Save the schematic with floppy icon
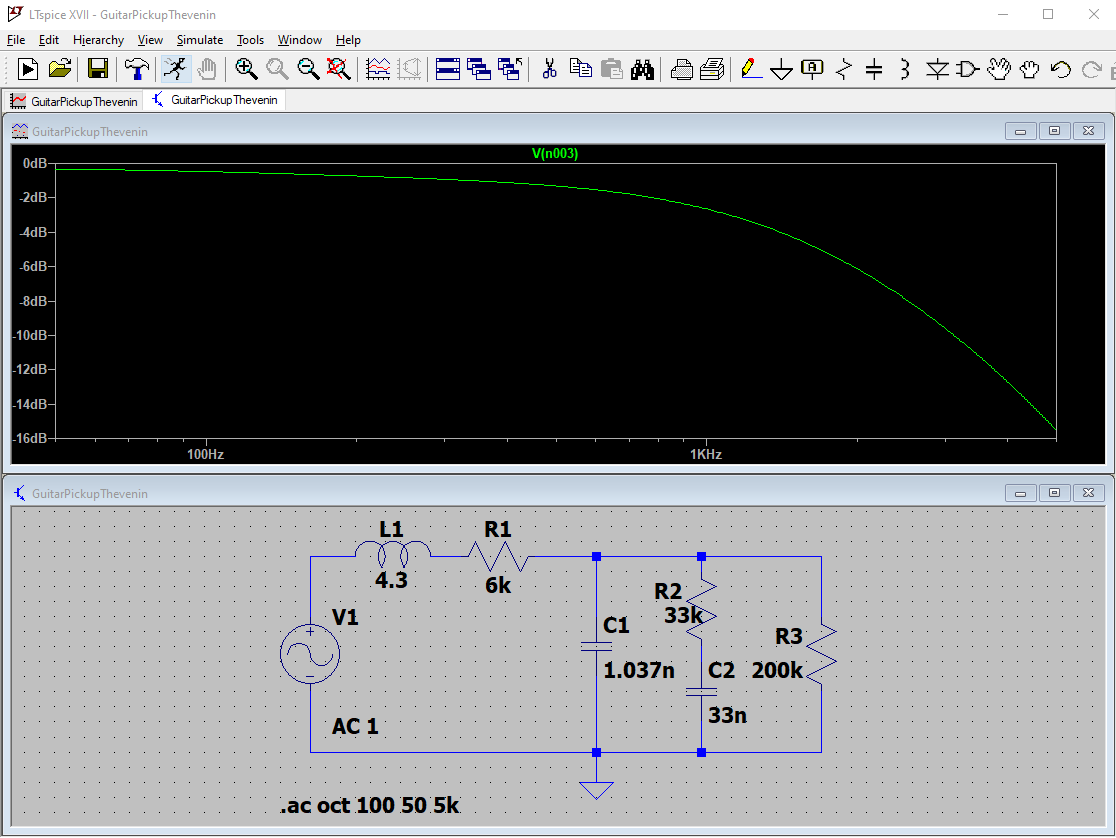 coord(98,69)
